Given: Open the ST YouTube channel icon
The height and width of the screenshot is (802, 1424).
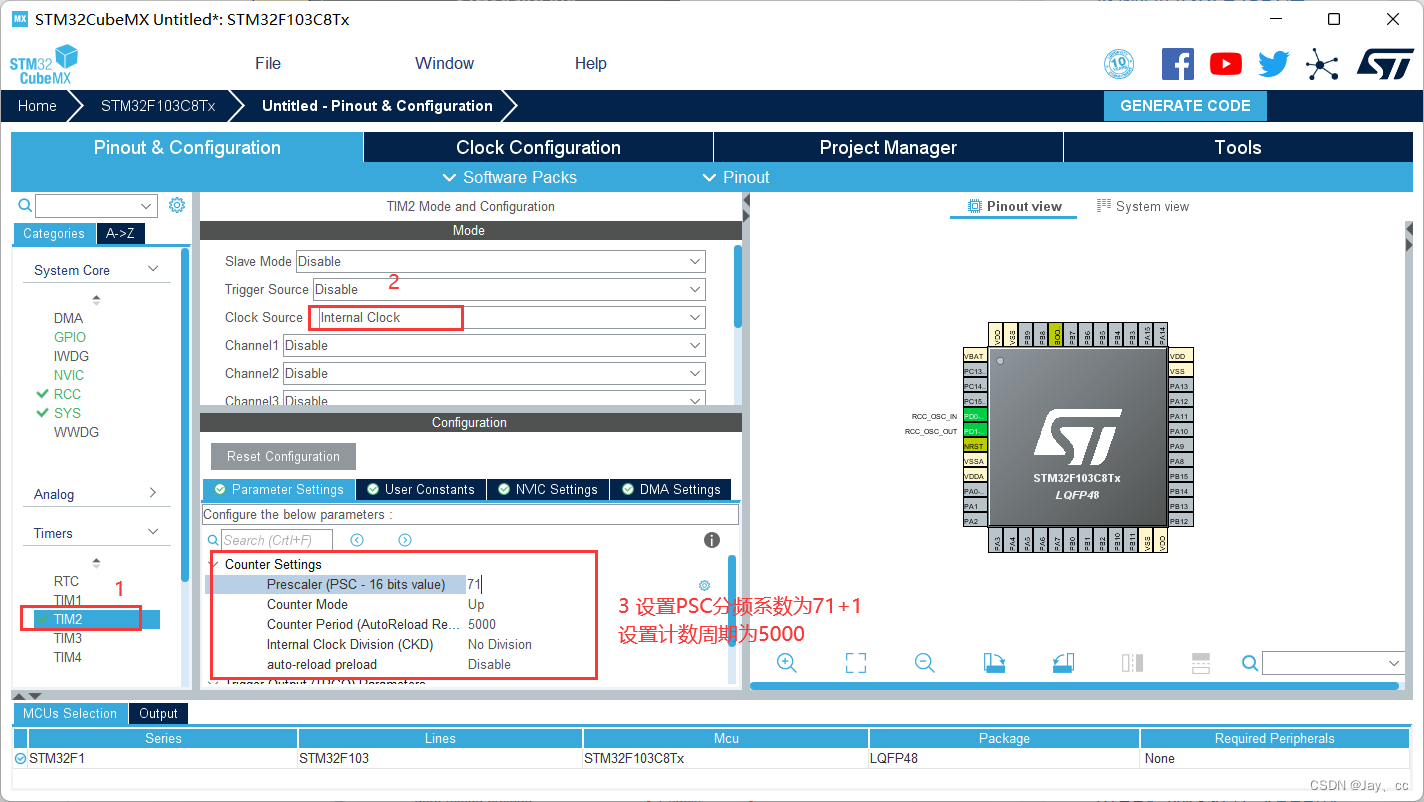Looking at the screenshot, I should [x=1226, y=64].
